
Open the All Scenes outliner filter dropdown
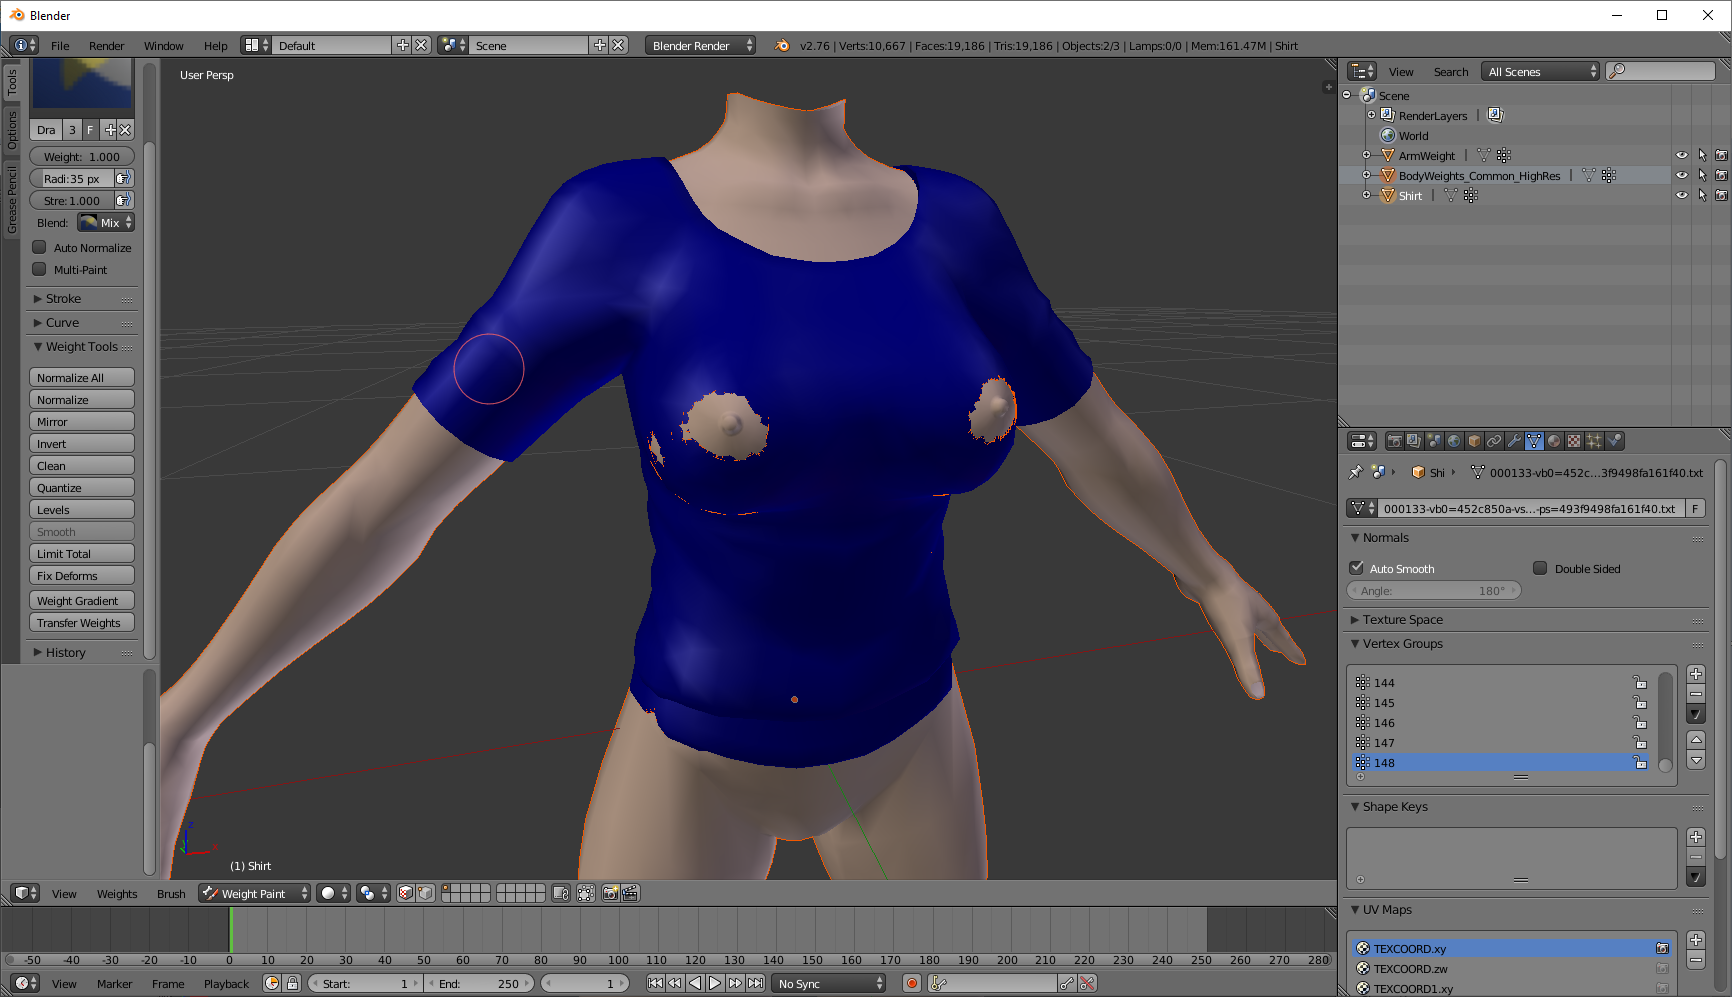click(x=1541, y=71)
